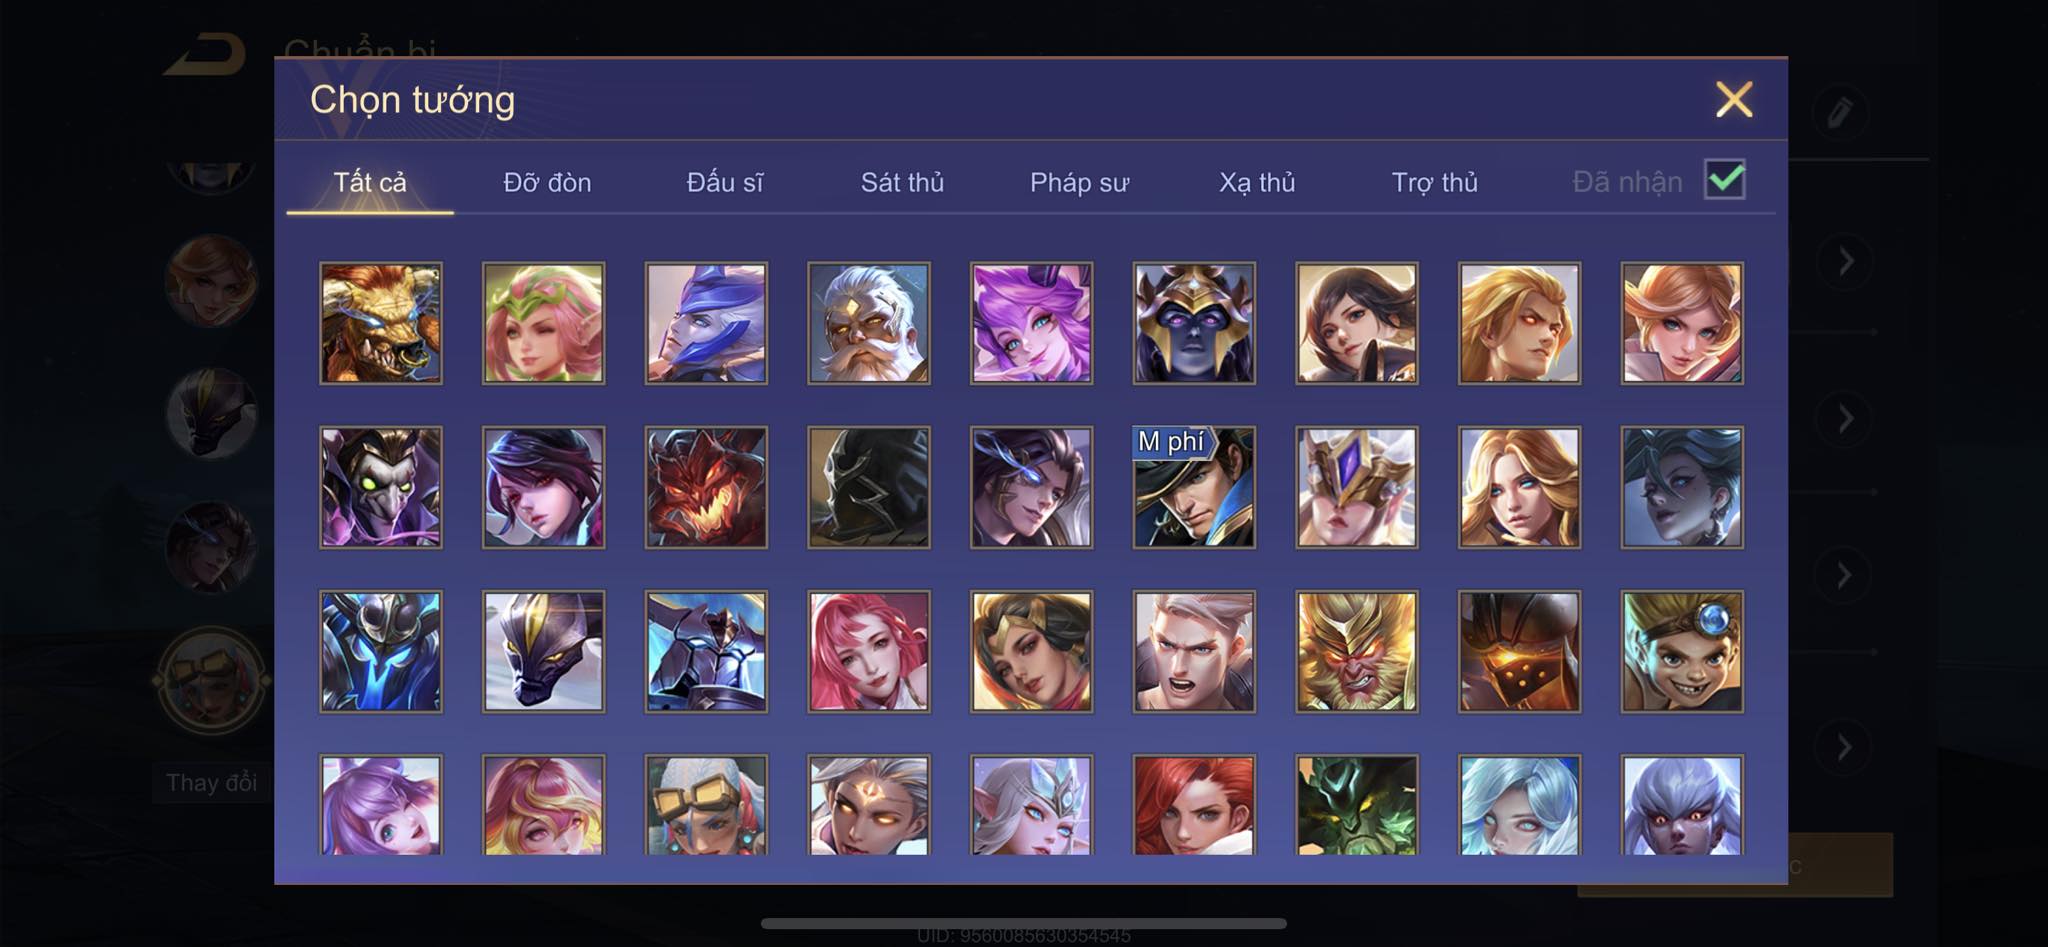Show the 'Pháp sư' heroes tab

1079,182
